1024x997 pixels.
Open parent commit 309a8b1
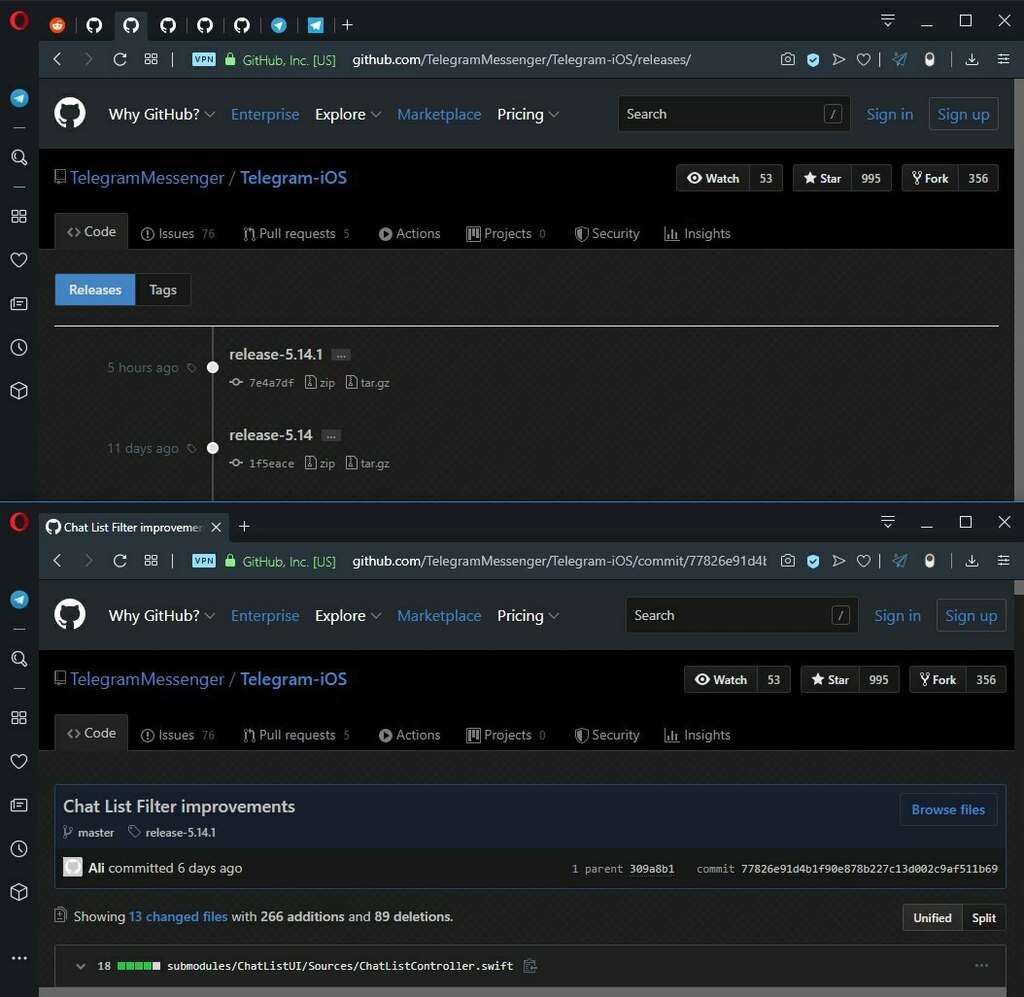(x=652, y=869)
